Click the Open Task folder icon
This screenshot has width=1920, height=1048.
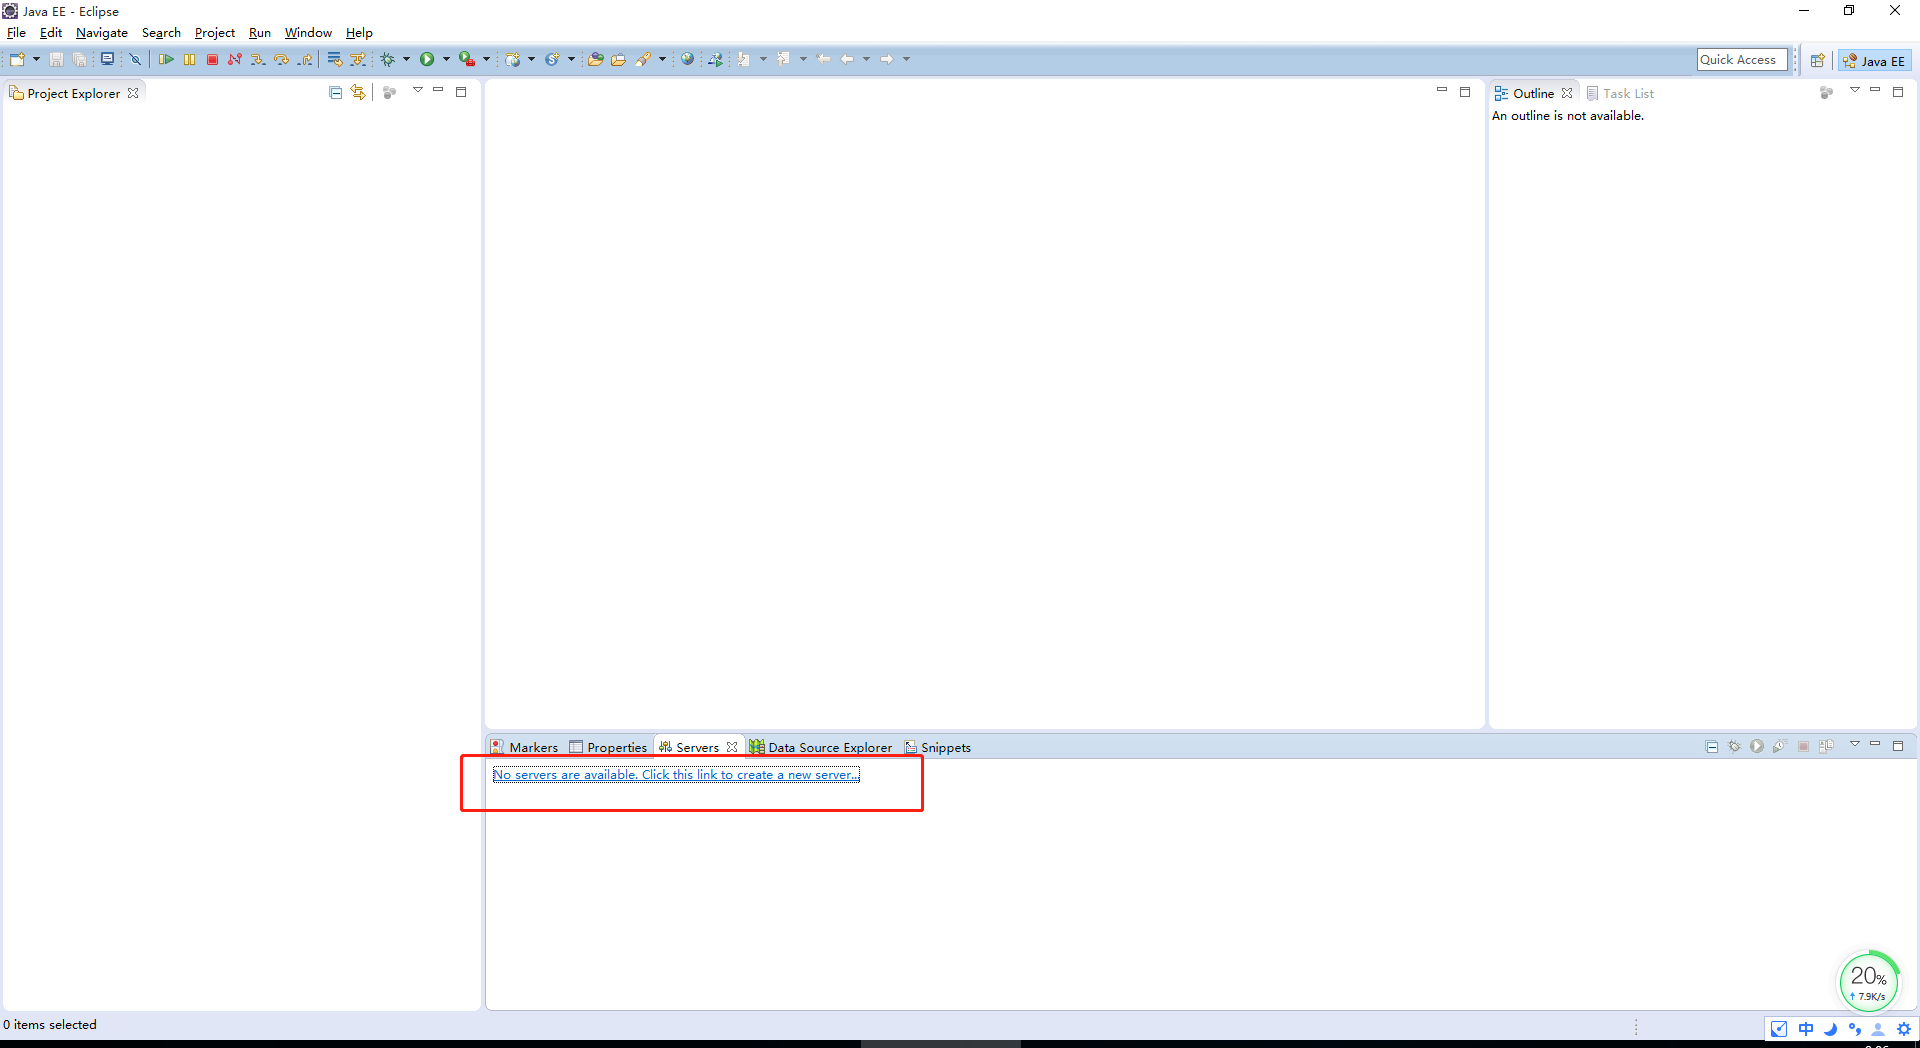pos(618,59)
